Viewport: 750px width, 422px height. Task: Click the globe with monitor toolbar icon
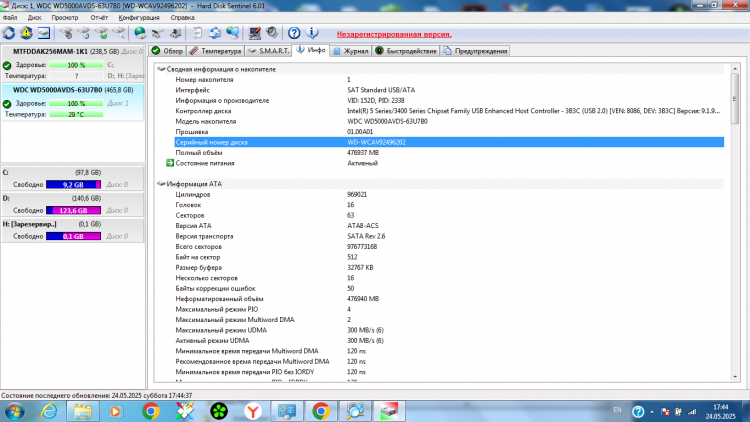233,33
